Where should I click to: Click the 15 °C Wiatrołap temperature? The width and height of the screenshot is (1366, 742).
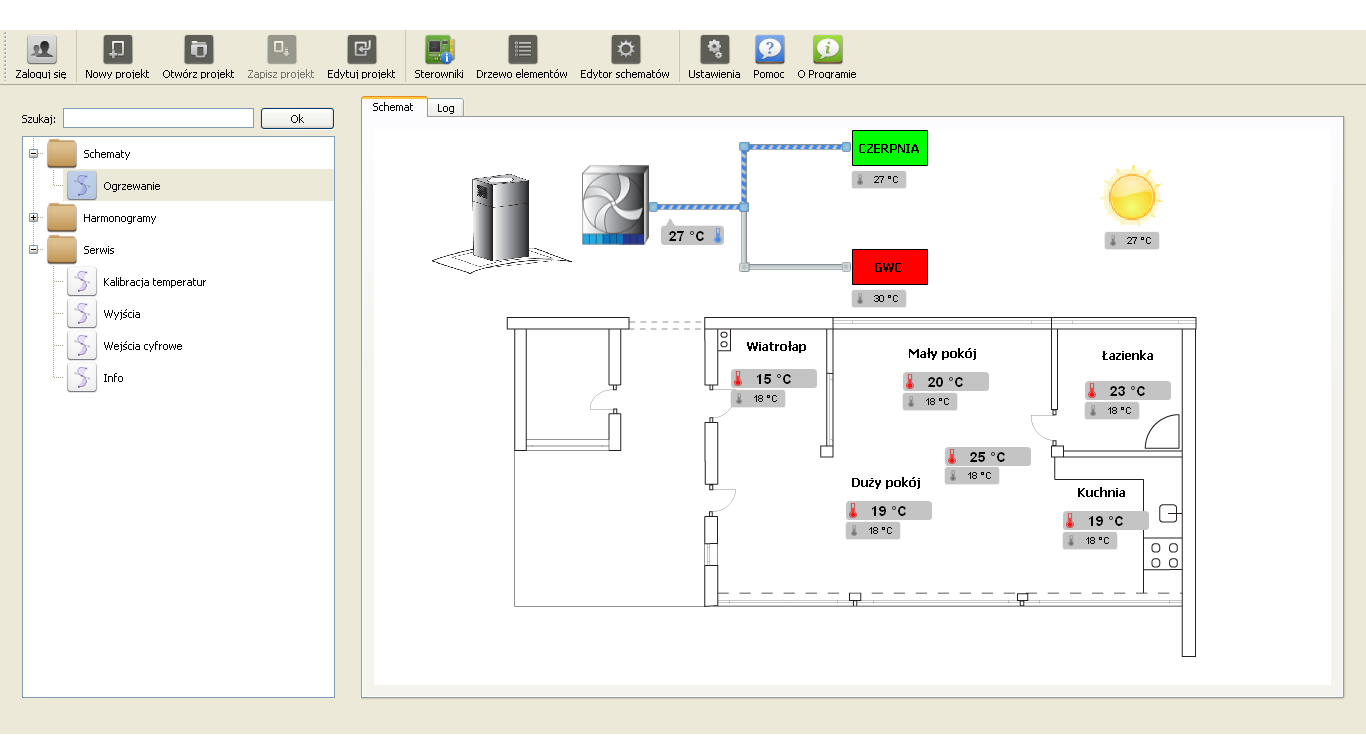(x=773, y=379)
